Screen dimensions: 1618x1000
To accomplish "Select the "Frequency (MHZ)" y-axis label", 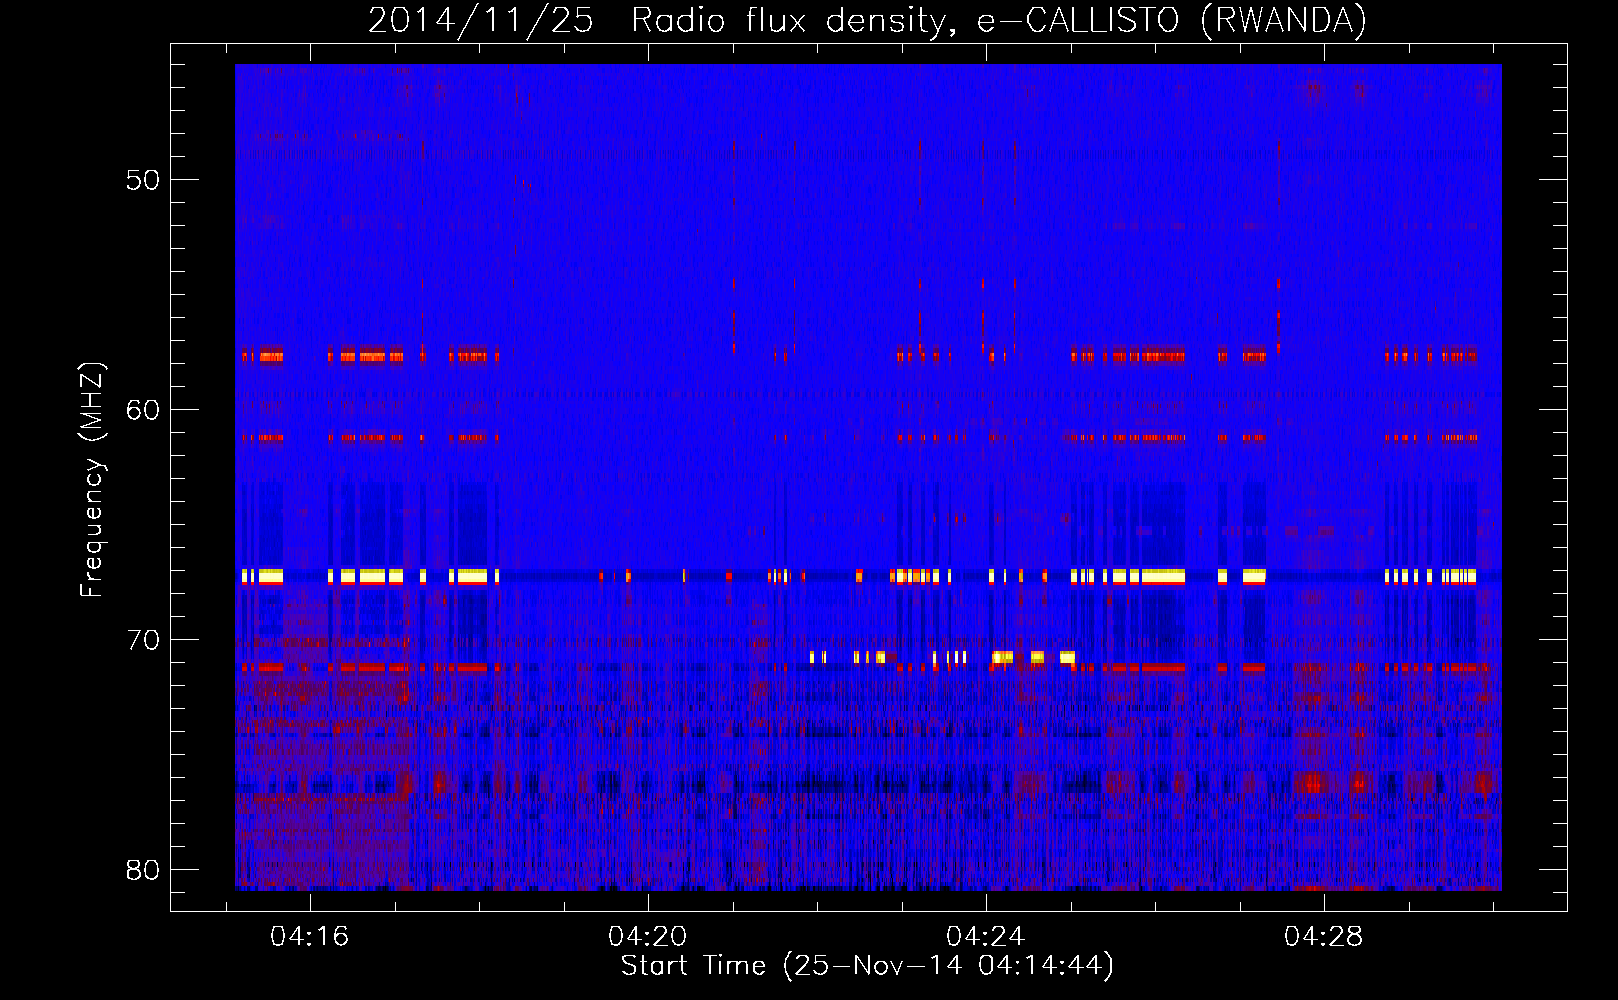I will tap(91, 480).
